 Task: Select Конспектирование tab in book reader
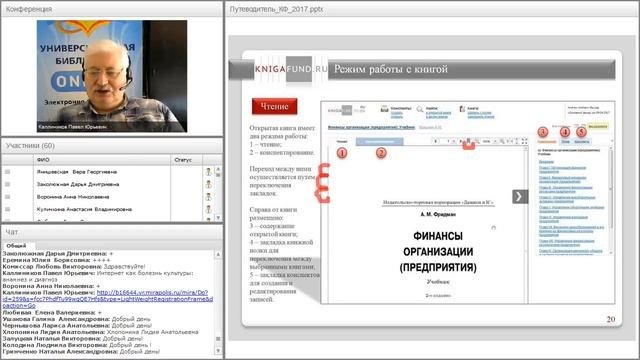pos(380,141)
